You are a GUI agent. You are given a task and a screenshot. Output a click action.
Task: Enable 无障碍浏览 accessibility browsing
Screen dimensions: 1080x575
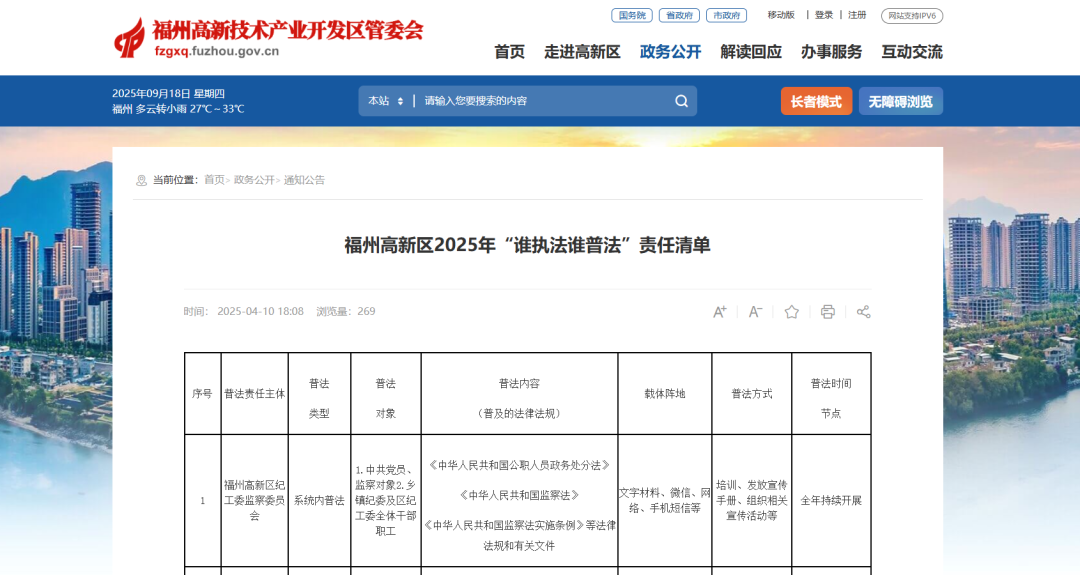click(900, 101)
